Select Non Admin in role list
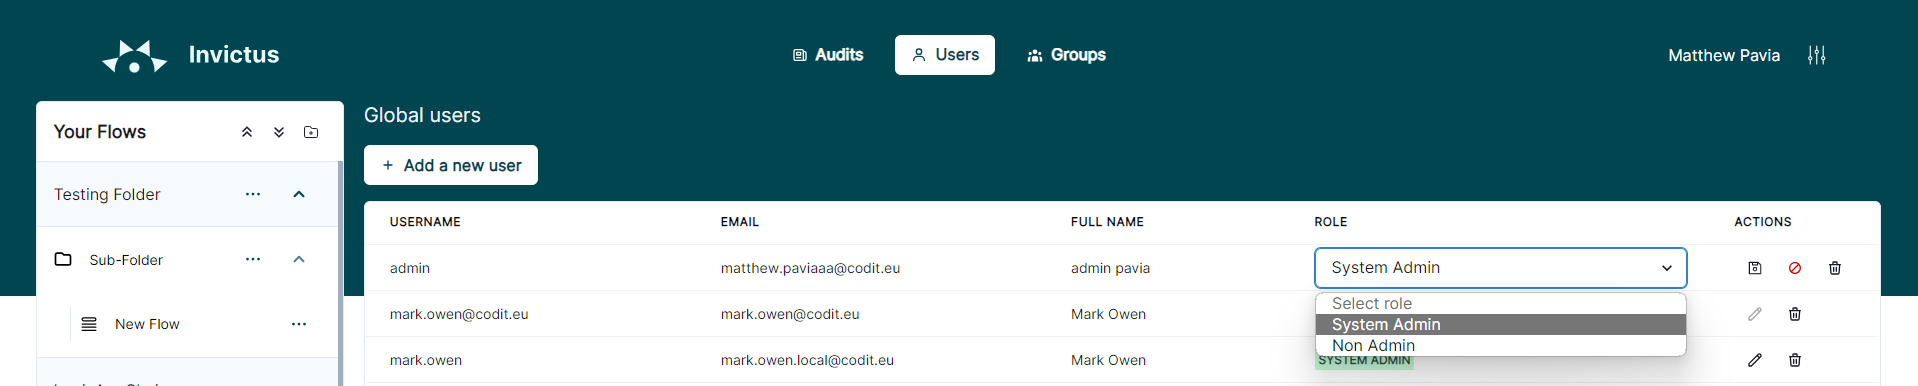Viewport: 1918px width, 386px height. (1500, 345)
